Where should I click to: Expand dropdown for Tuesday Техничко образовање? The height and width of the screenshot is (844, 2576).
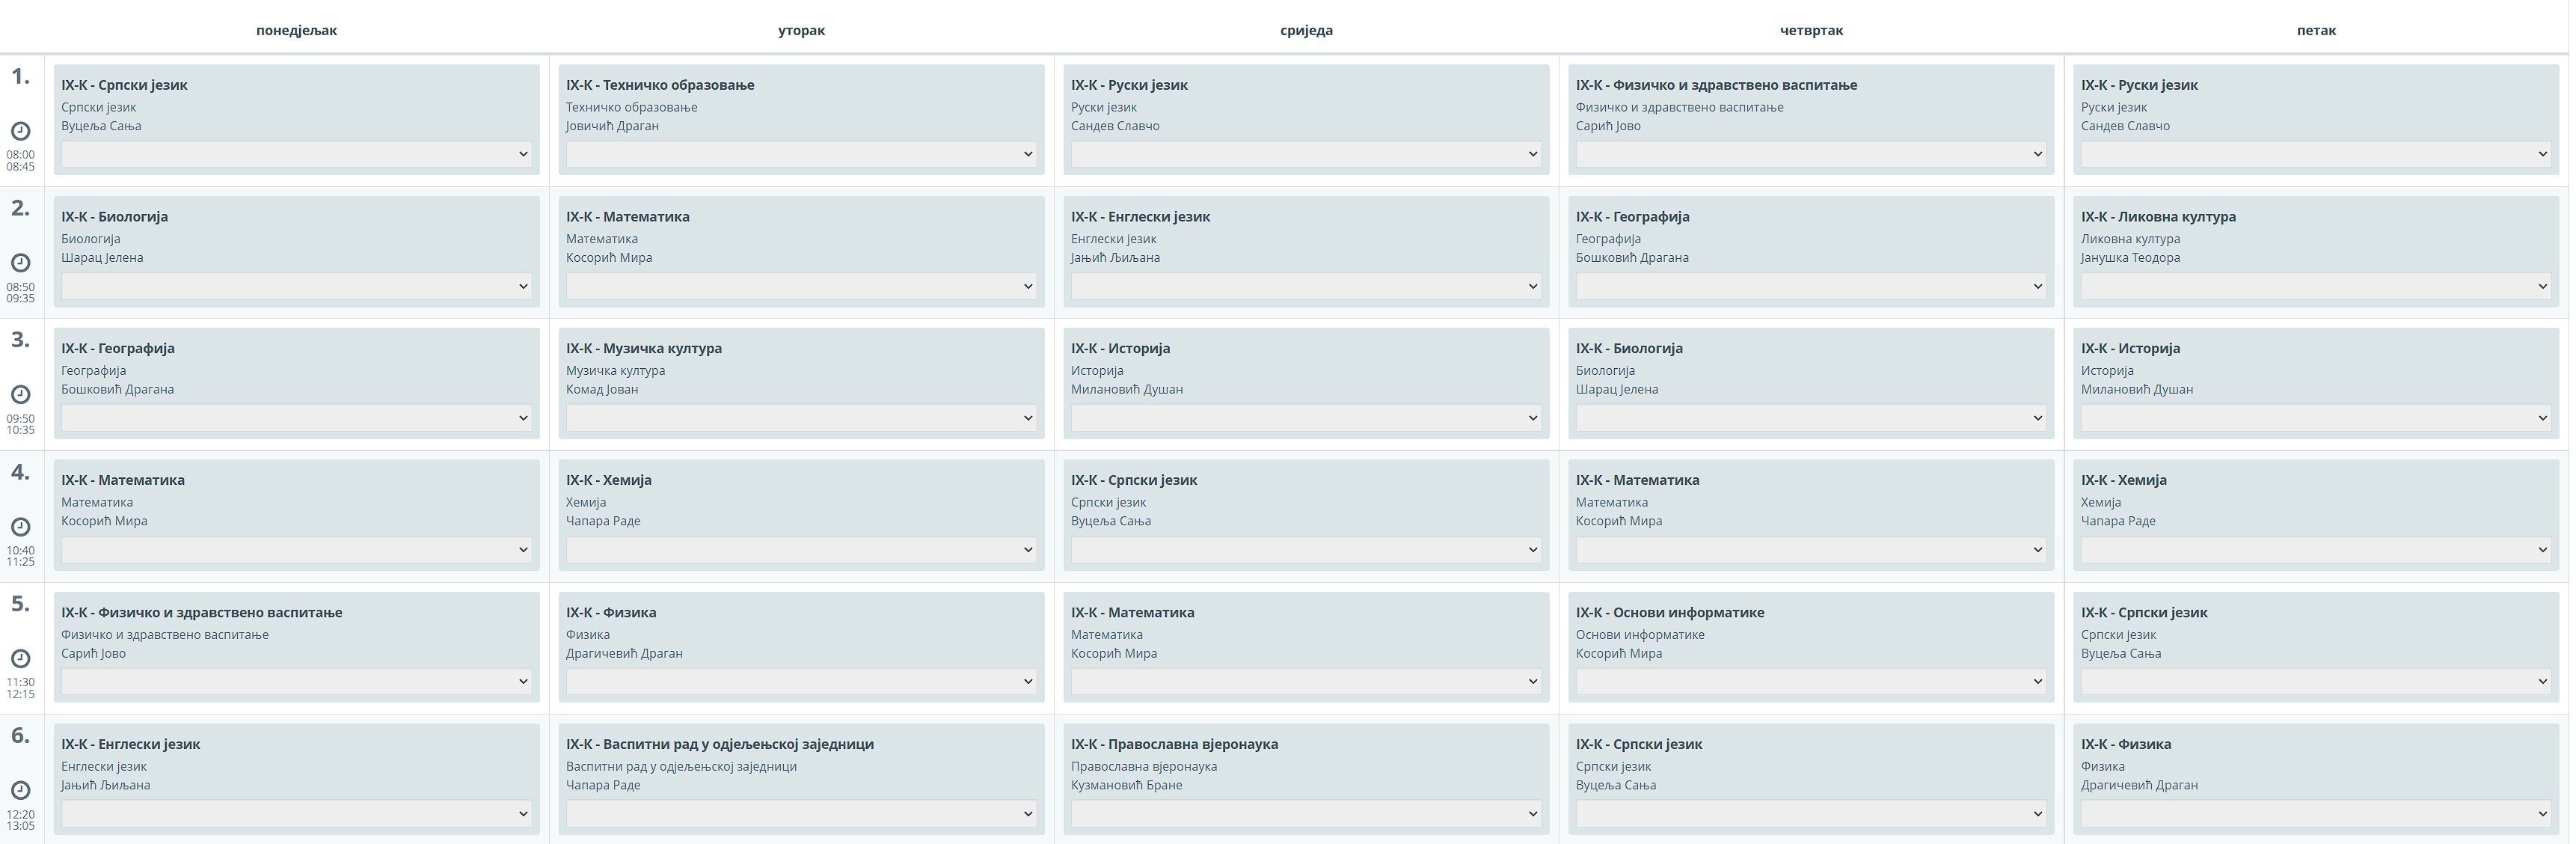click(801, 154)
